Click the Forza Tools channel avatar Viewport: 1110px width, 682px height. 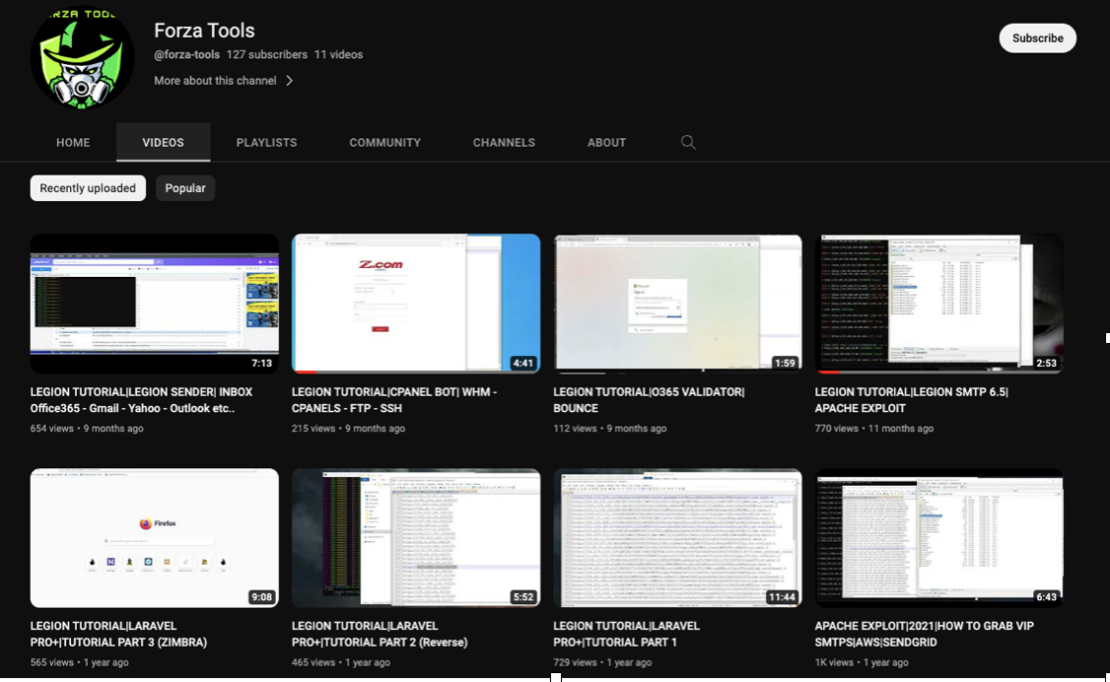[83, 58]
